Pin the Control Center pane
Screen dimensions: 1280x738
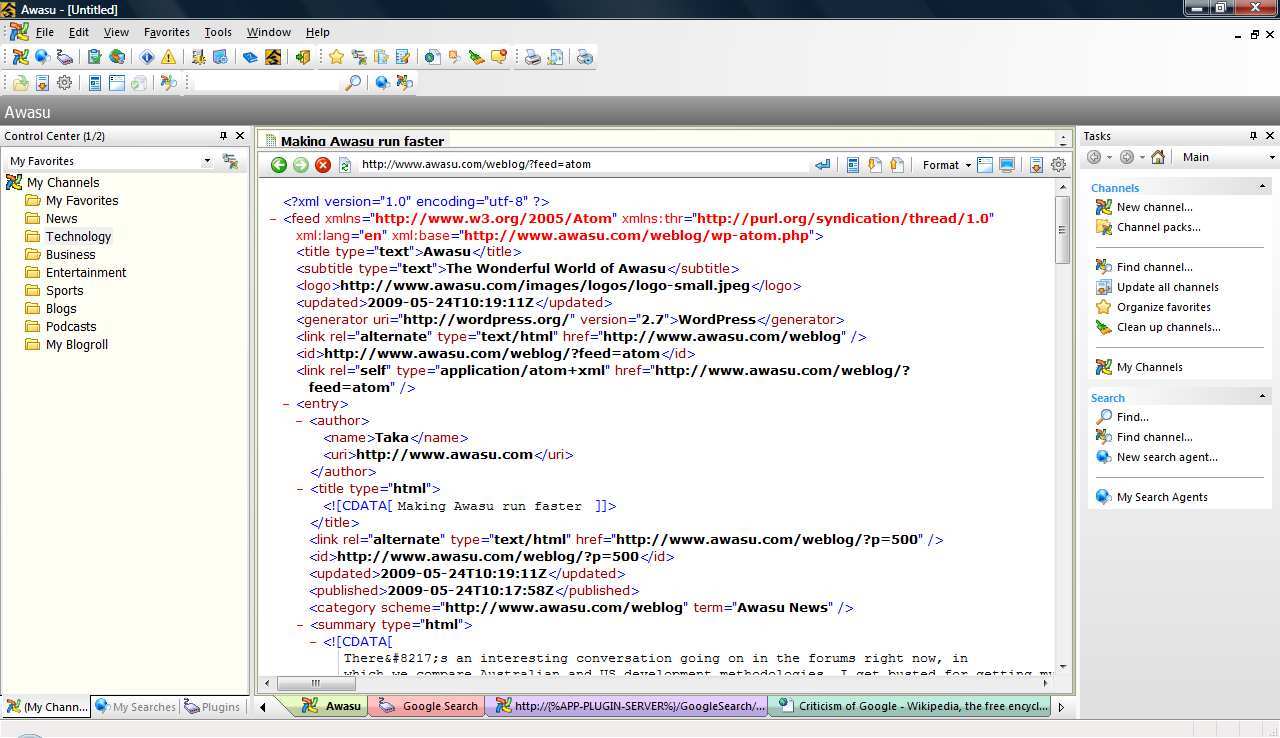pos(223,136)
